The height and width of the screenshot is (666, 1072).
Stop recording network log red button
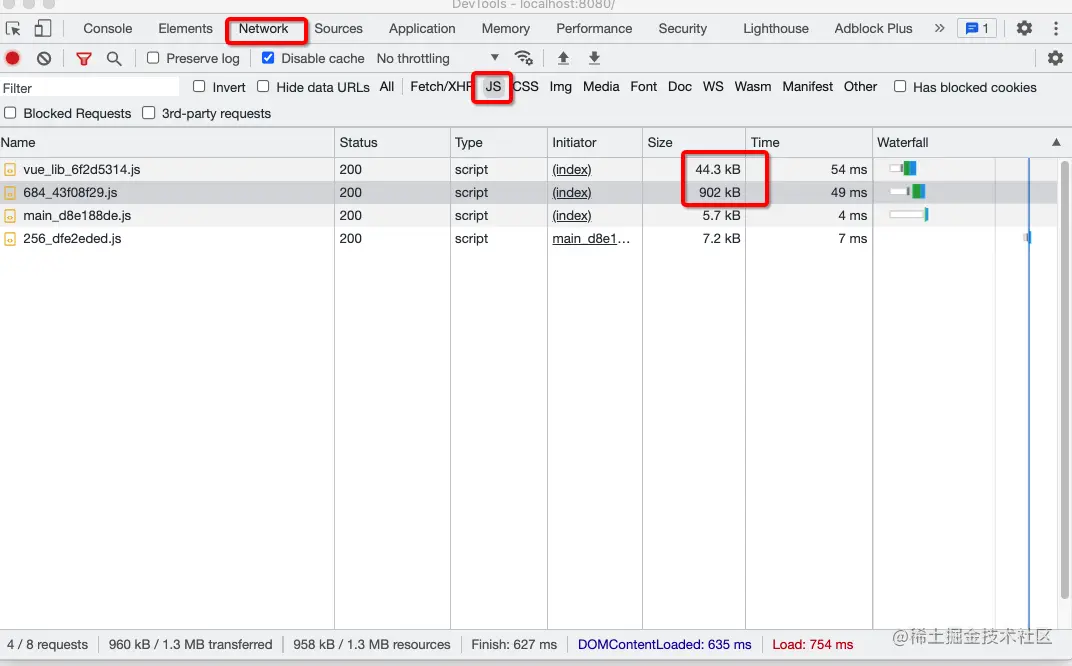coord(12,58)
